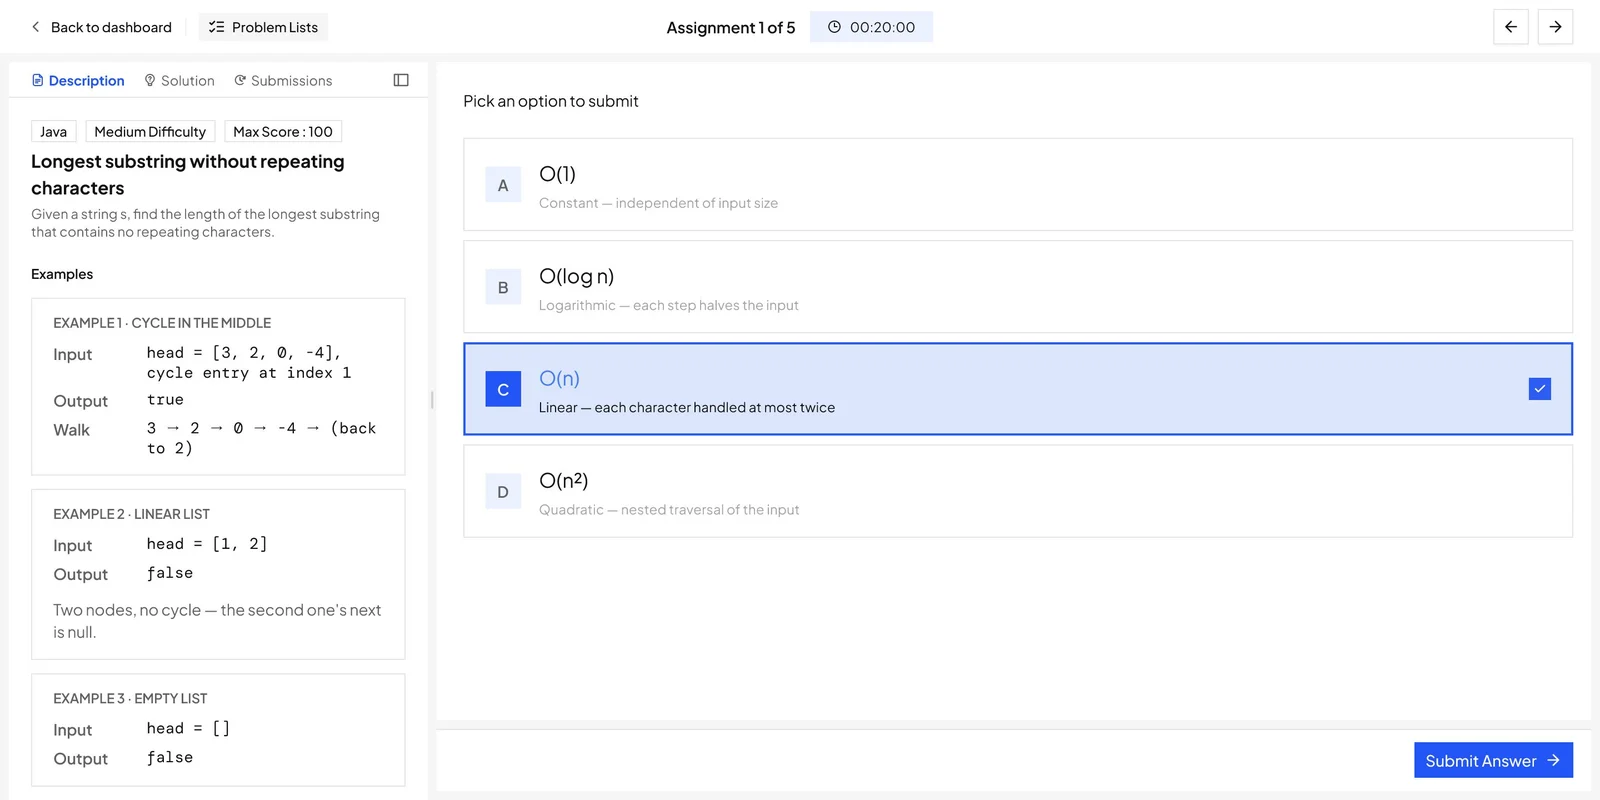Viewport: 1600px width, 800px height.
Task: Go to next assignment arrow
Action: click(1555, 27)
